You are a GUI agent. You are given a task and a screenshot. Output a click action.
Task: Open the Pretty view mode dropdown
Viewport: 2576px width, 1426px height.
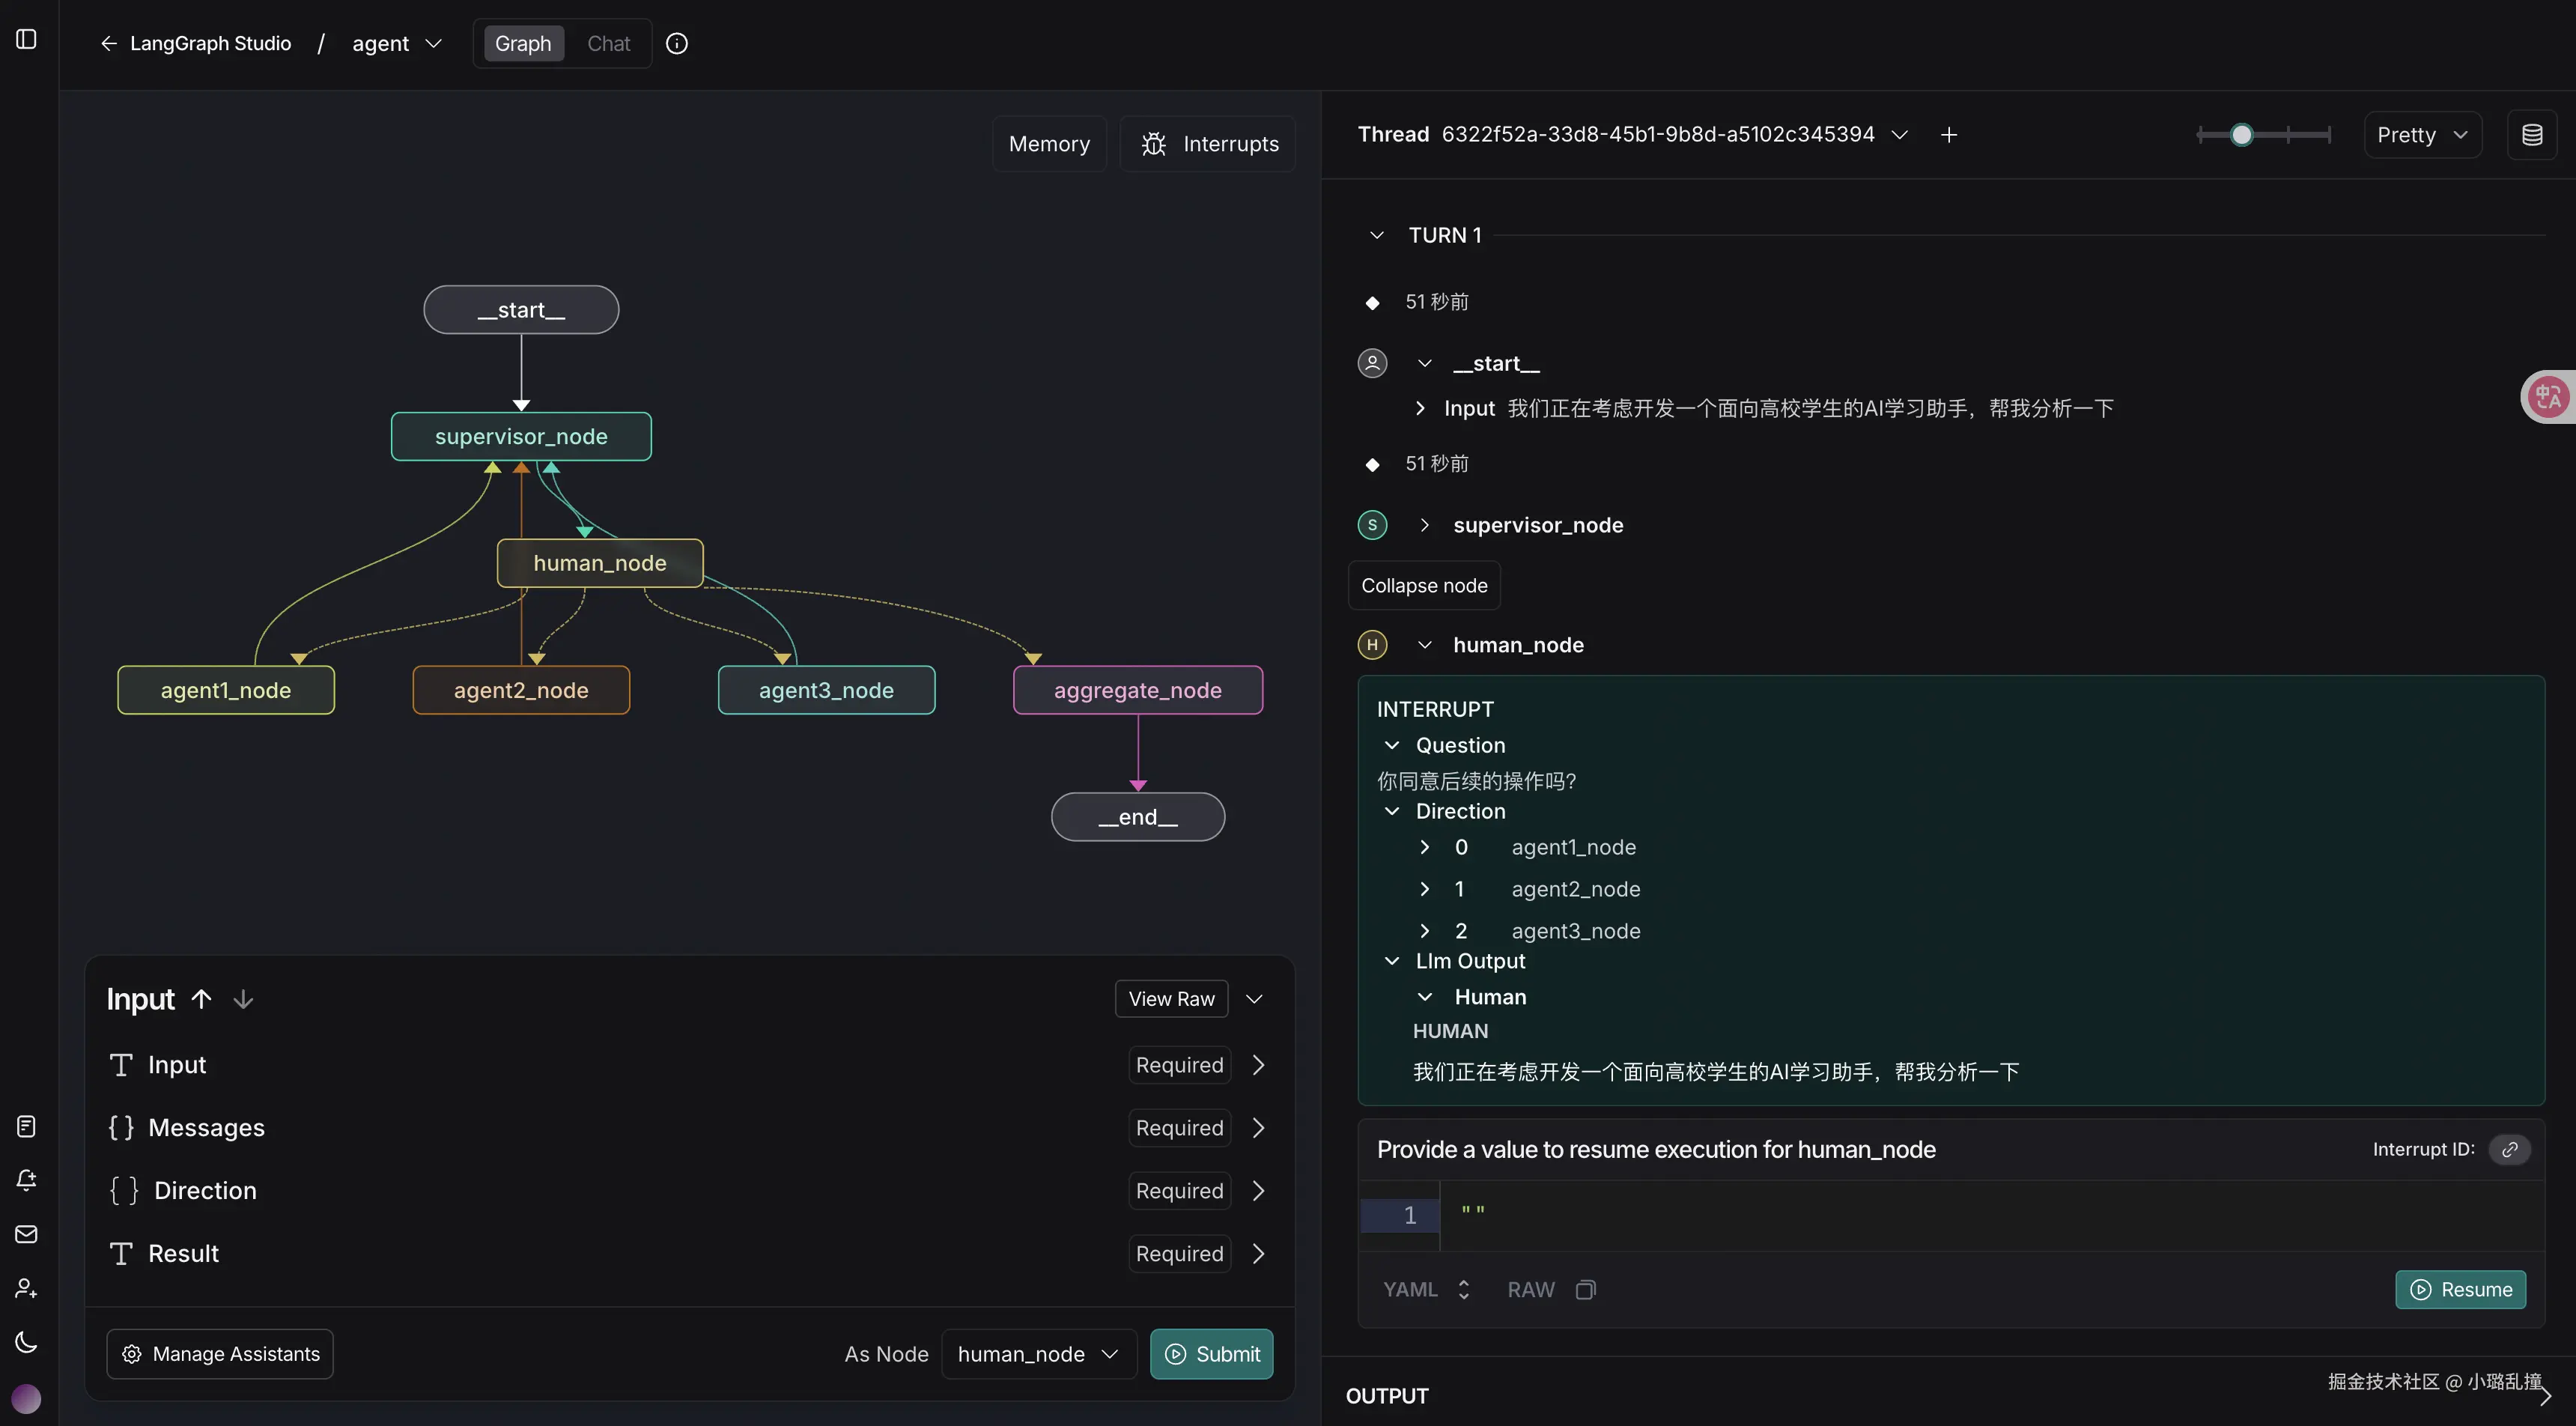[2422, 135]
